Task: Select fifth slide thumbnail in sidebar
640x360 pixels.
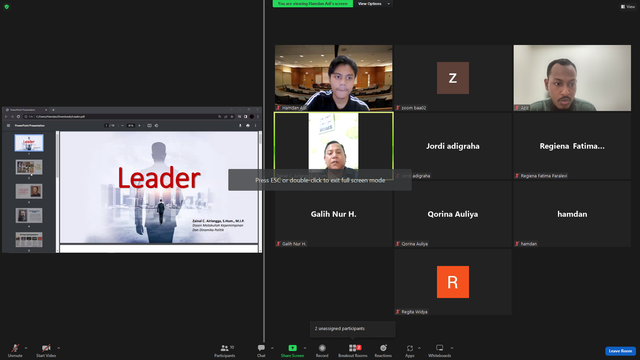Action: 29,240
